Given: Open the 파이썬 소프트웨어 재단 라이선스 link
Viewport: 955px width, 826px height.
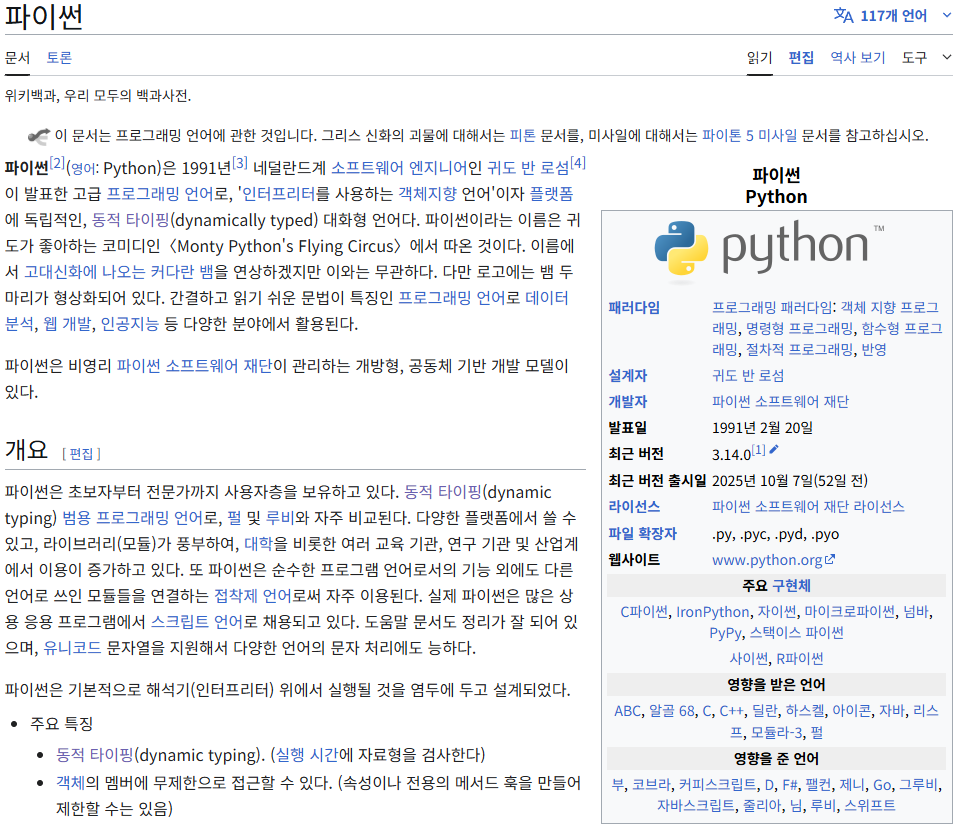Looking at the screenshot, I should (808, 506).
